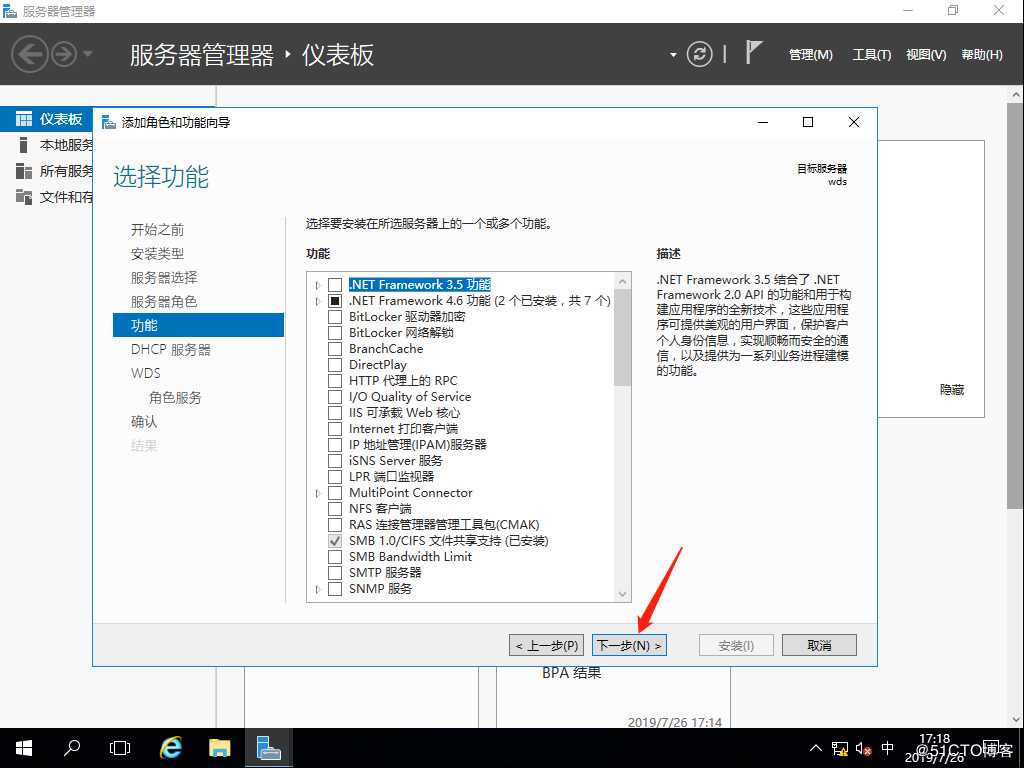1024x768 pixels.
Task: Open 视图(V) menu
Action: click(x=926, y=55)
